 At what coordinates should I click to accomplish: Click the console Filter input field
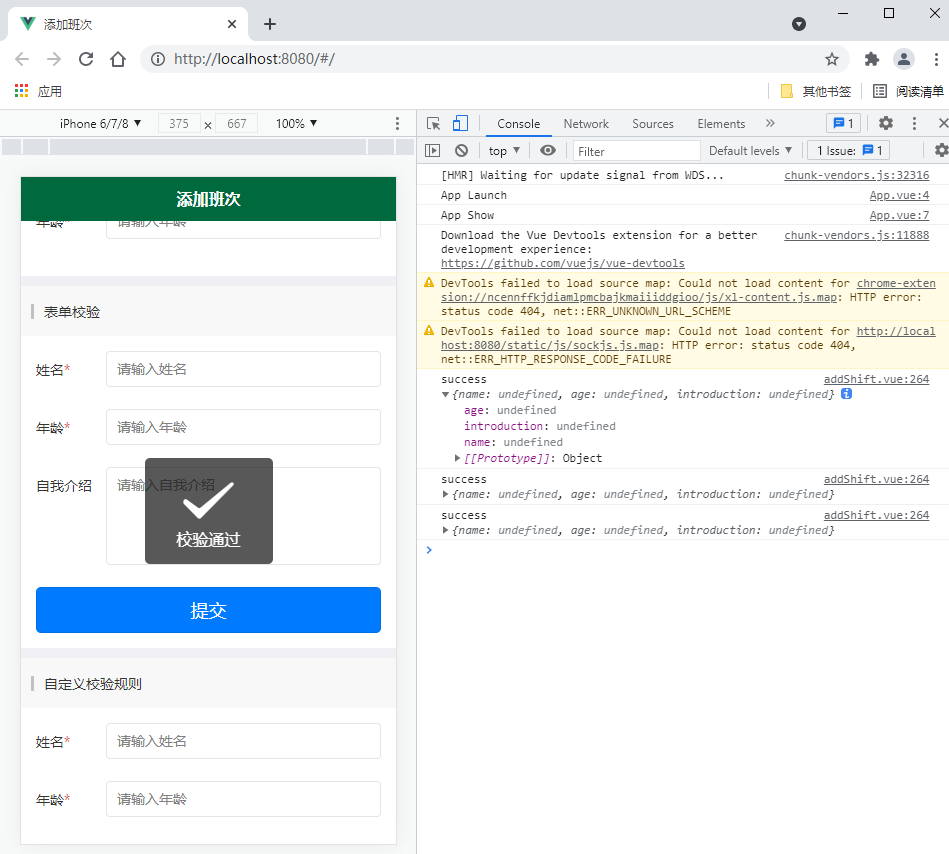(x=637, y=151)
